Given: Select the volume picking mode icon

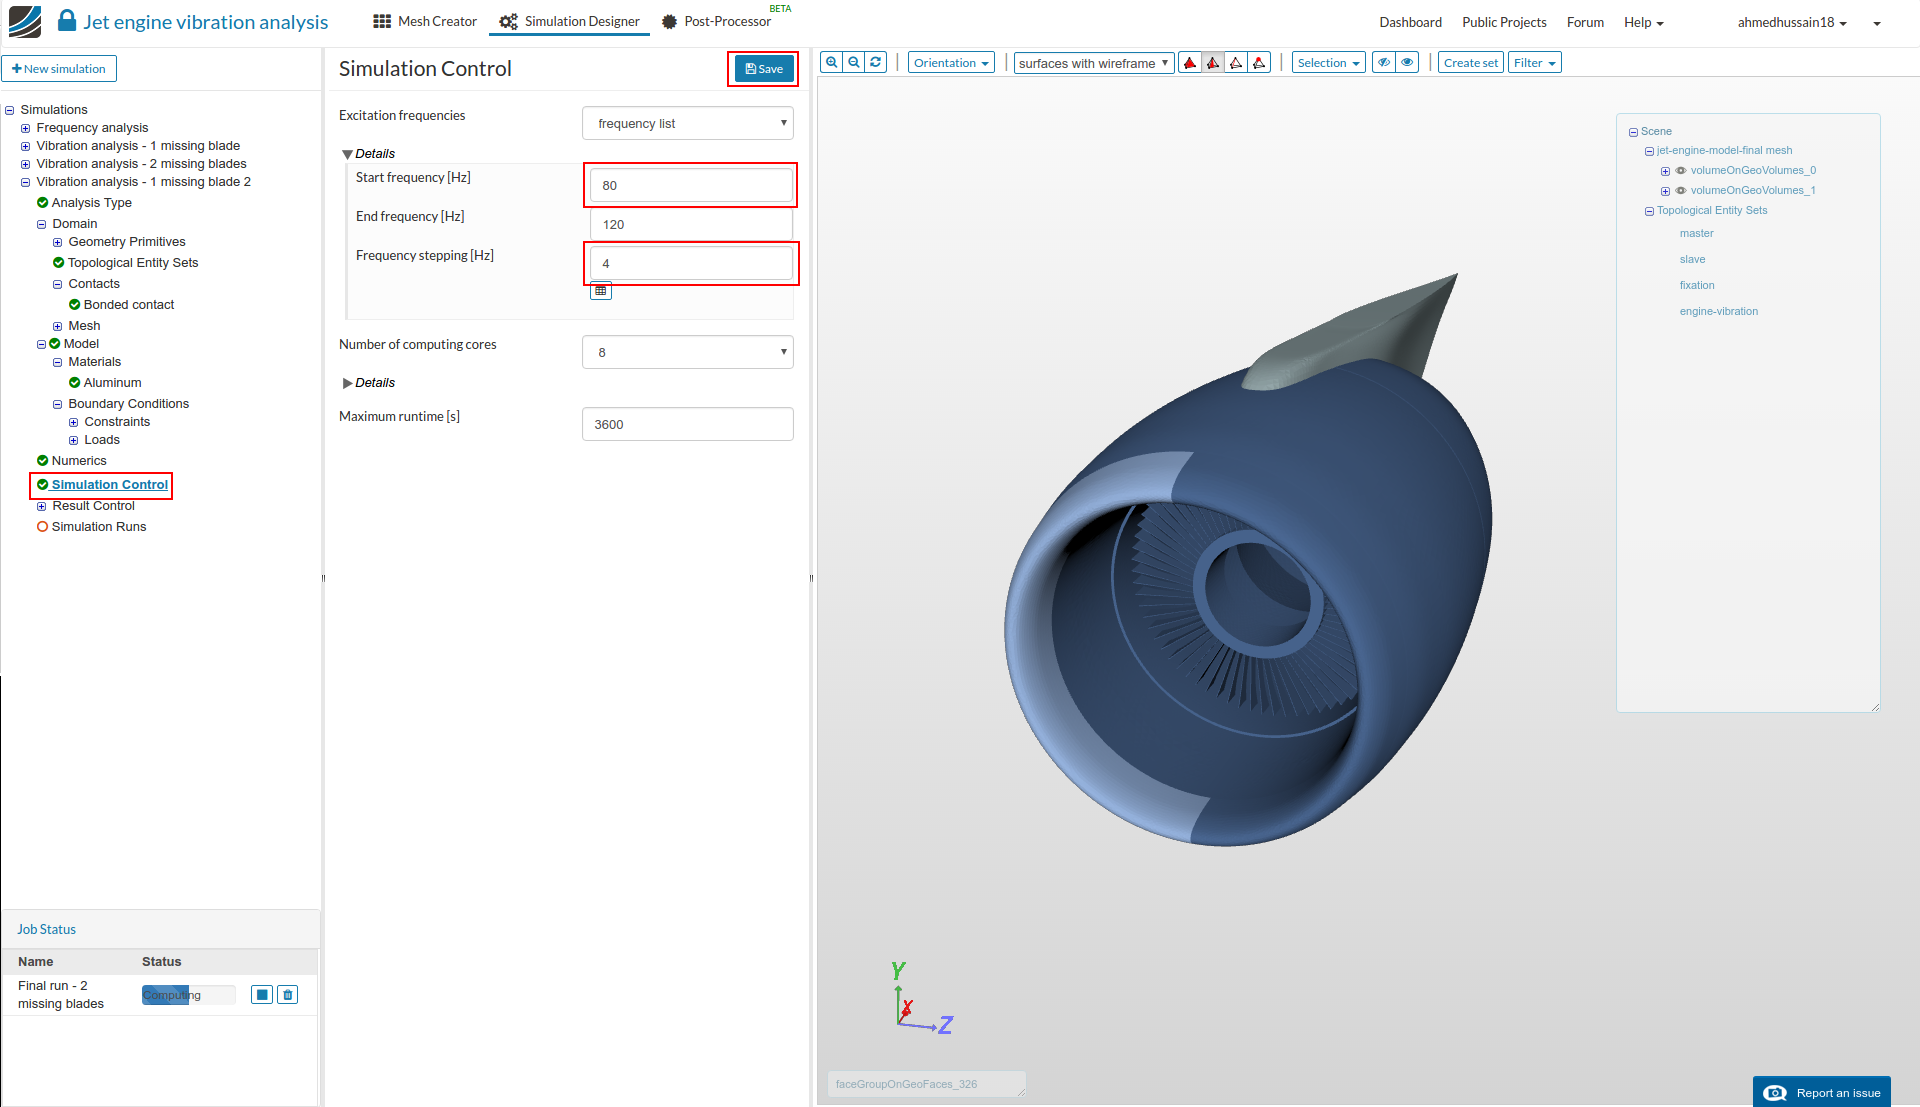Looking at the screenshot, I should click(1190, 63).
